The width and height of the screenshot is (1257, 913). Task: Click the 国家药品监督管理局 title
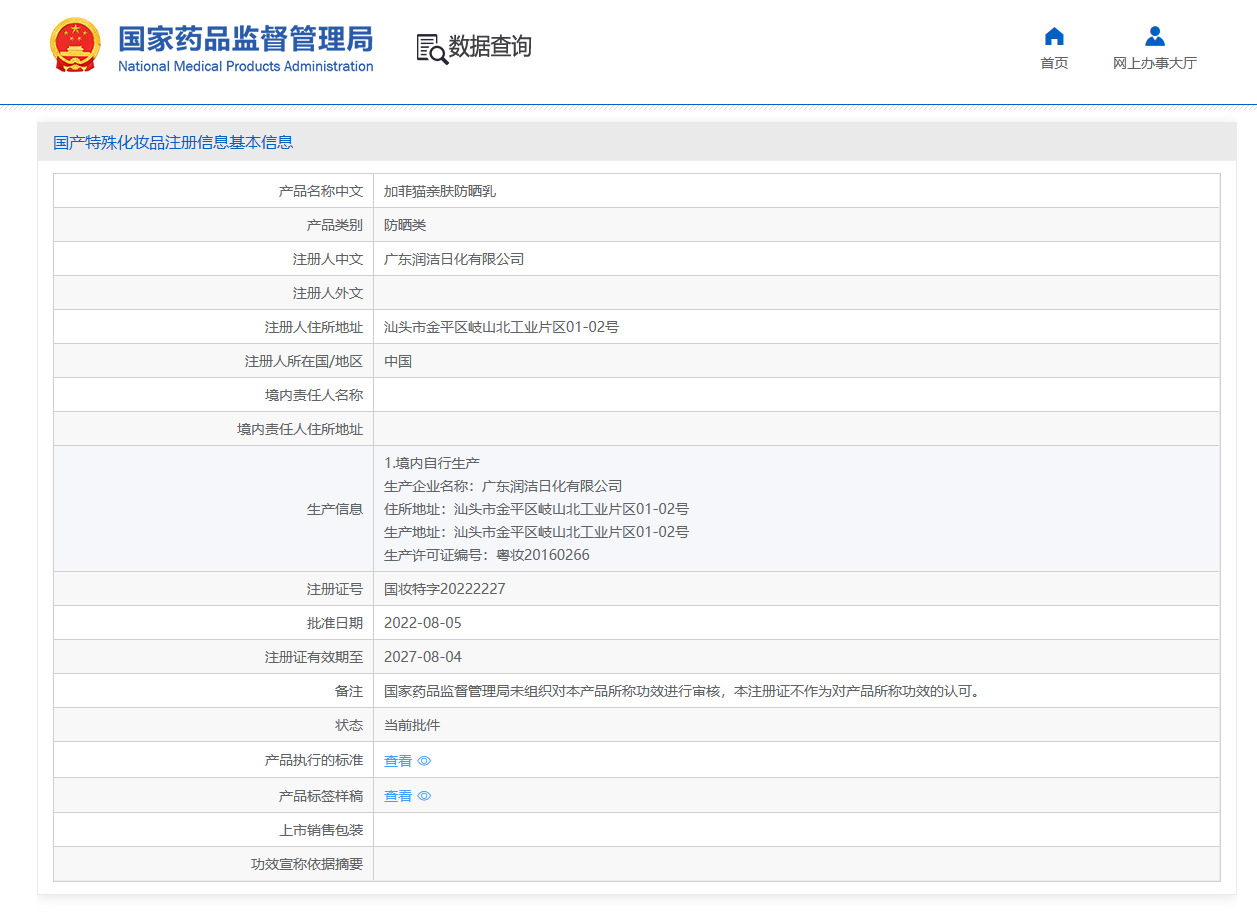245,39
